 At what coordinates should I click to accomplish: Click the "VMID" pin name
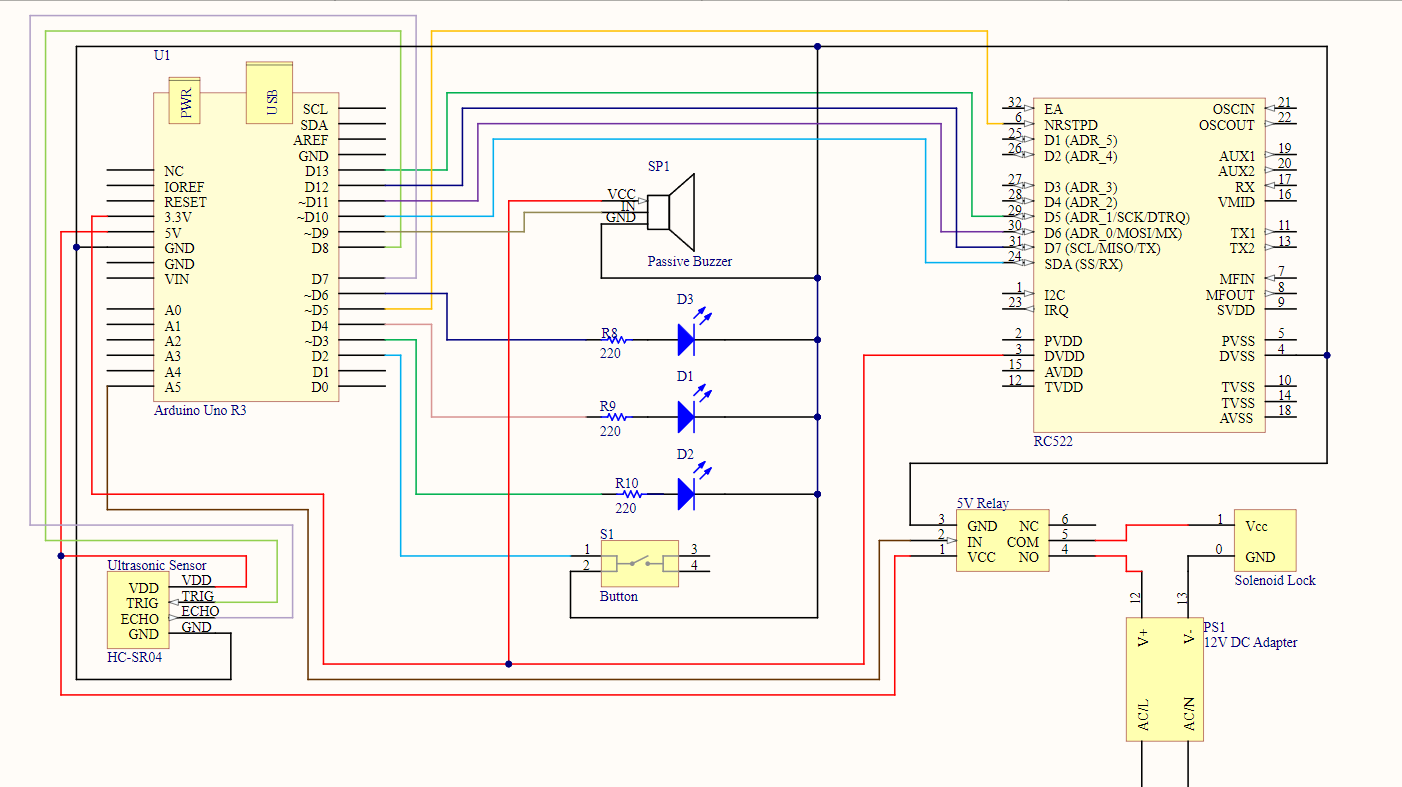click(x=1236, y=202)
